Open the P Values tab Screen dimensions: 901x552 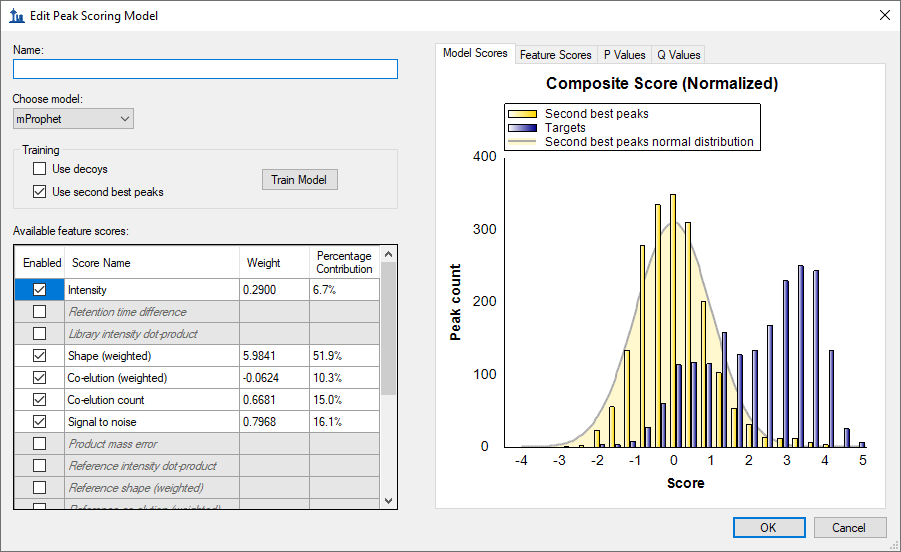tap(624, 55)
